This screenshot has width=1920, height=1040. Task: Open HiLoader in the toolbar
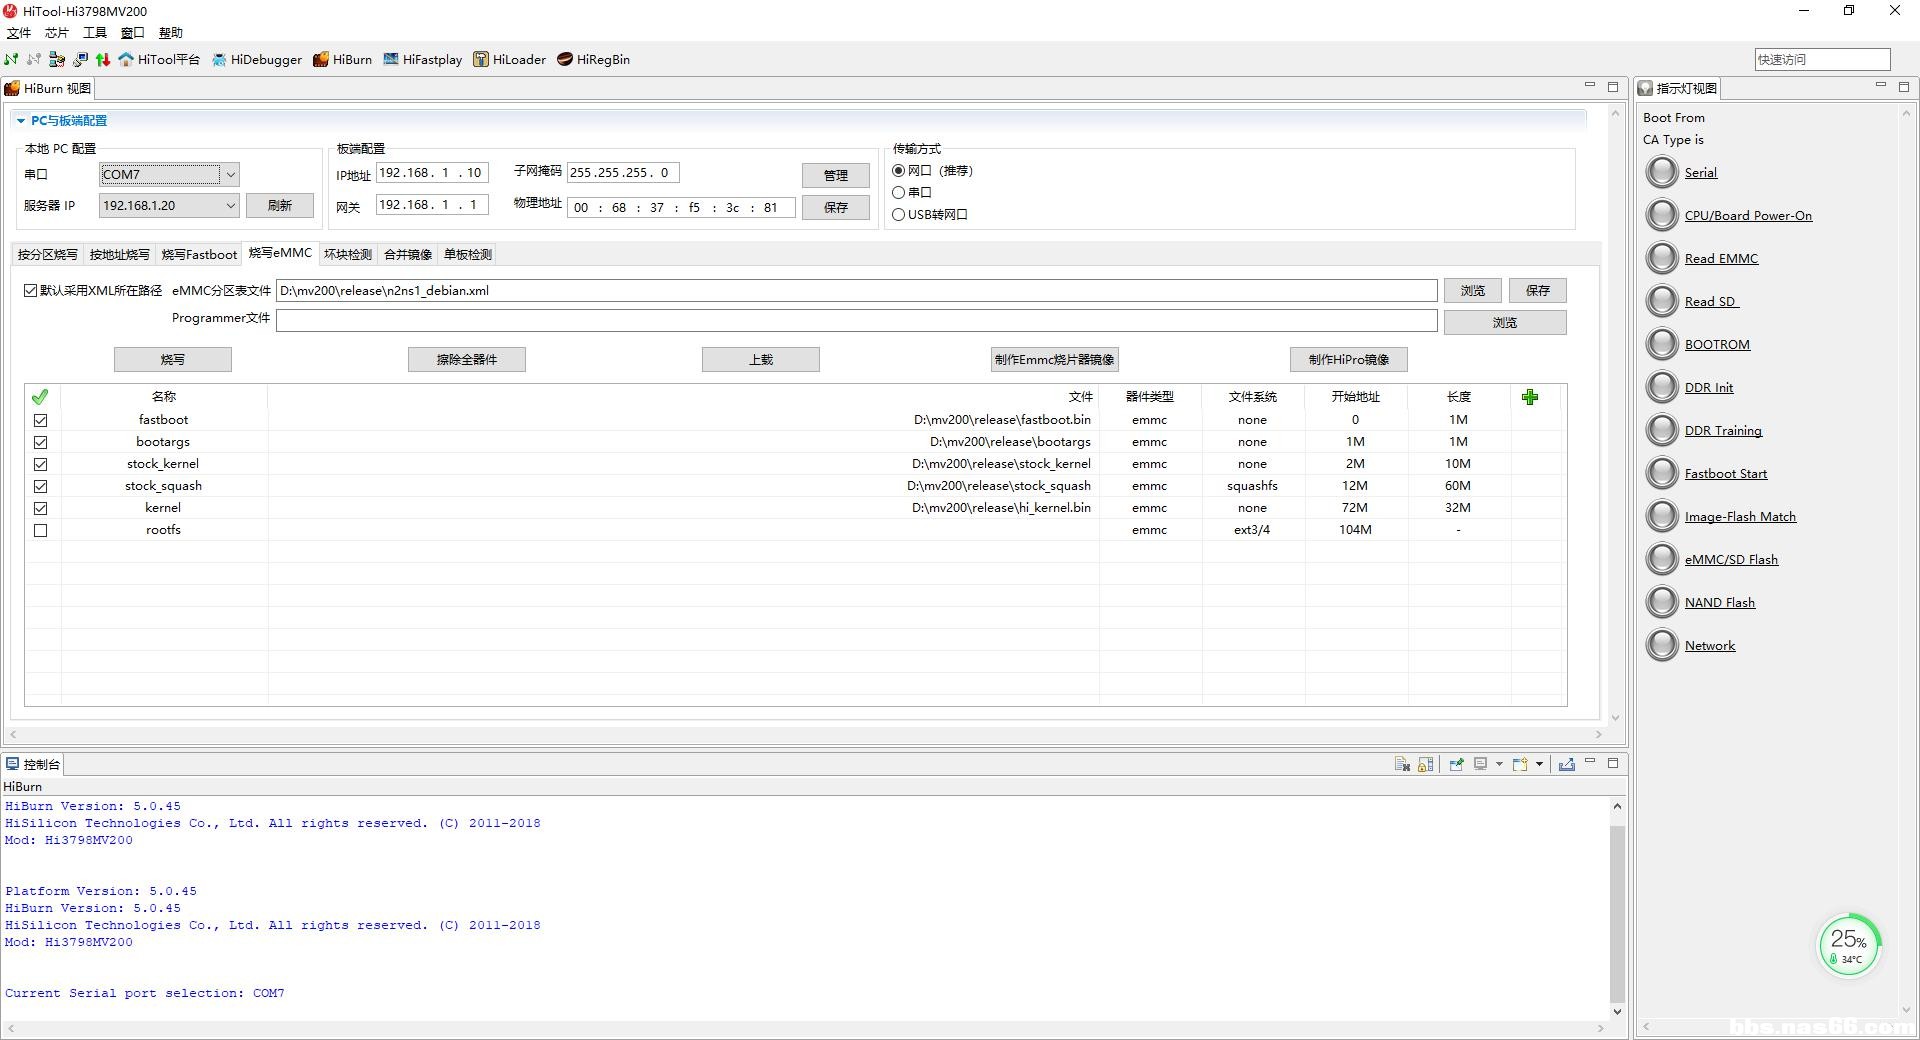[x=510, y=60]
